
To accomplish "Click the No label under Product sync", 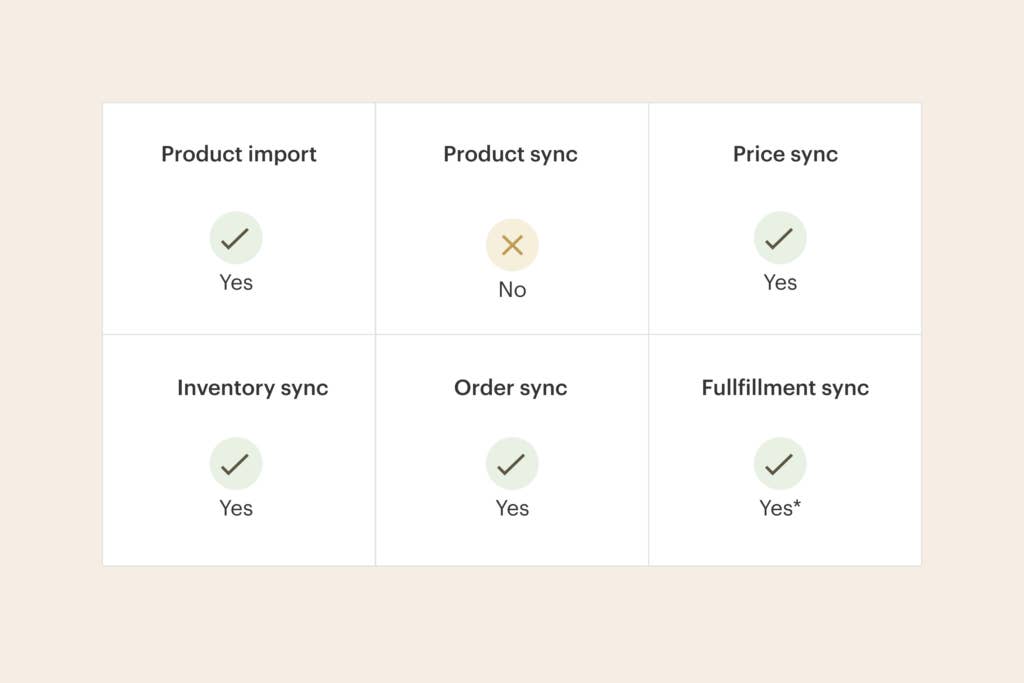I will [x=512, y=290].
